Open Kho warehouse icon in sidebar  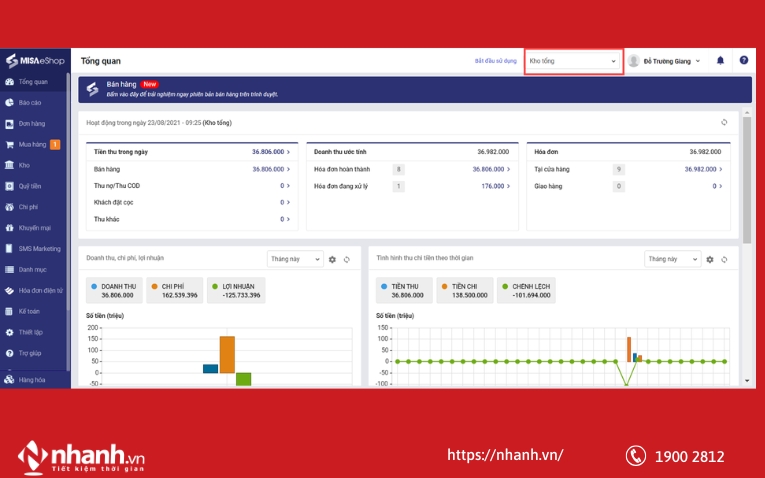click(9, 165)
